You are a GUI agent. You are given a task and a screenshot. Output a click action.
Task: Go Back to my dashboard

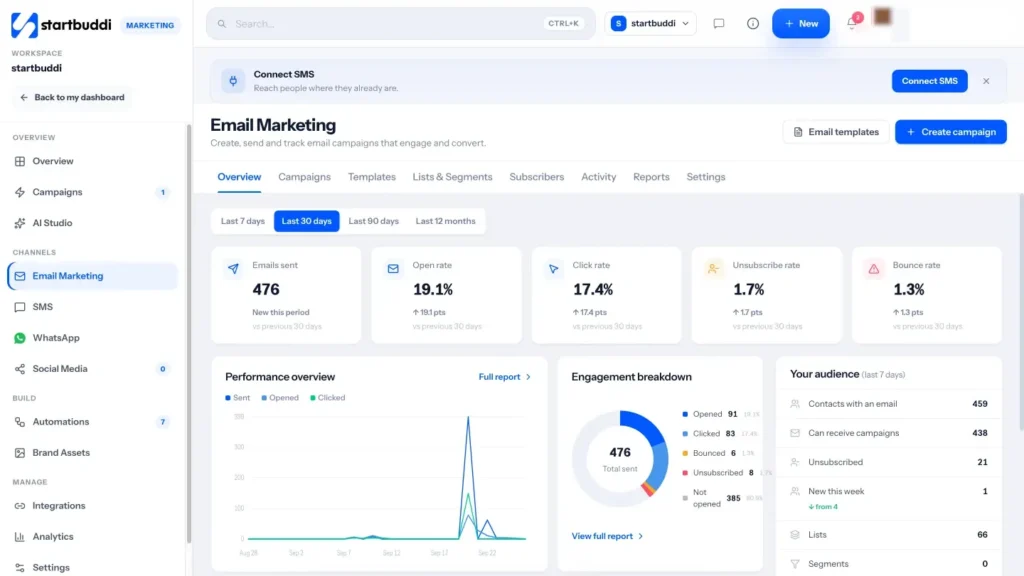(x=72, y=97)
